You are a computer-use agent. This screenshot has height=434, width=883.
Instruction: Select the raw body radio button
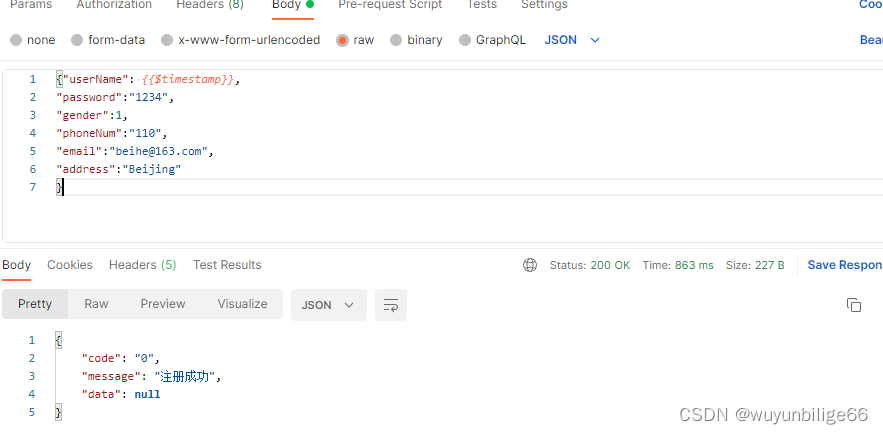pyautogui.click(x=342, y=40)
